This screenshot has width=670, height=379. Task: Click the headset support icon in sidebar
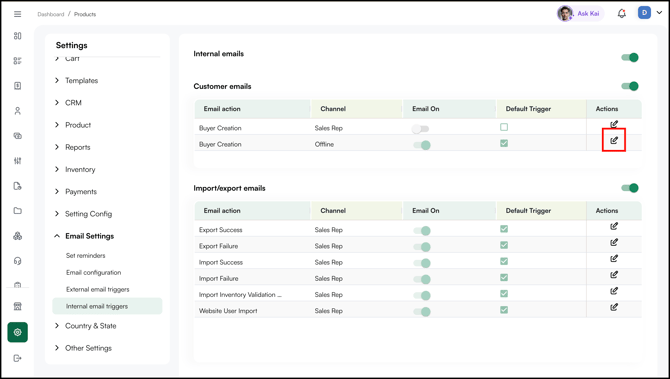pyautogui.click(x=18, y=261)
